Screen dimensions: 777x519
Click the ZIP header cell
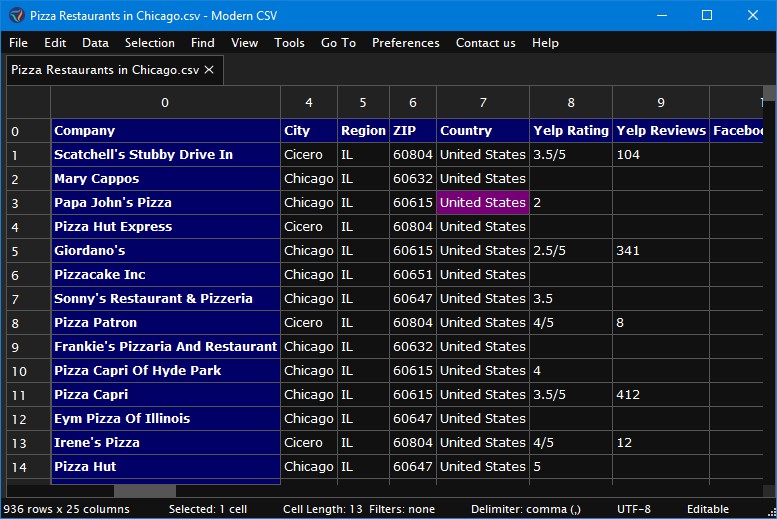[x=413, y=131]
